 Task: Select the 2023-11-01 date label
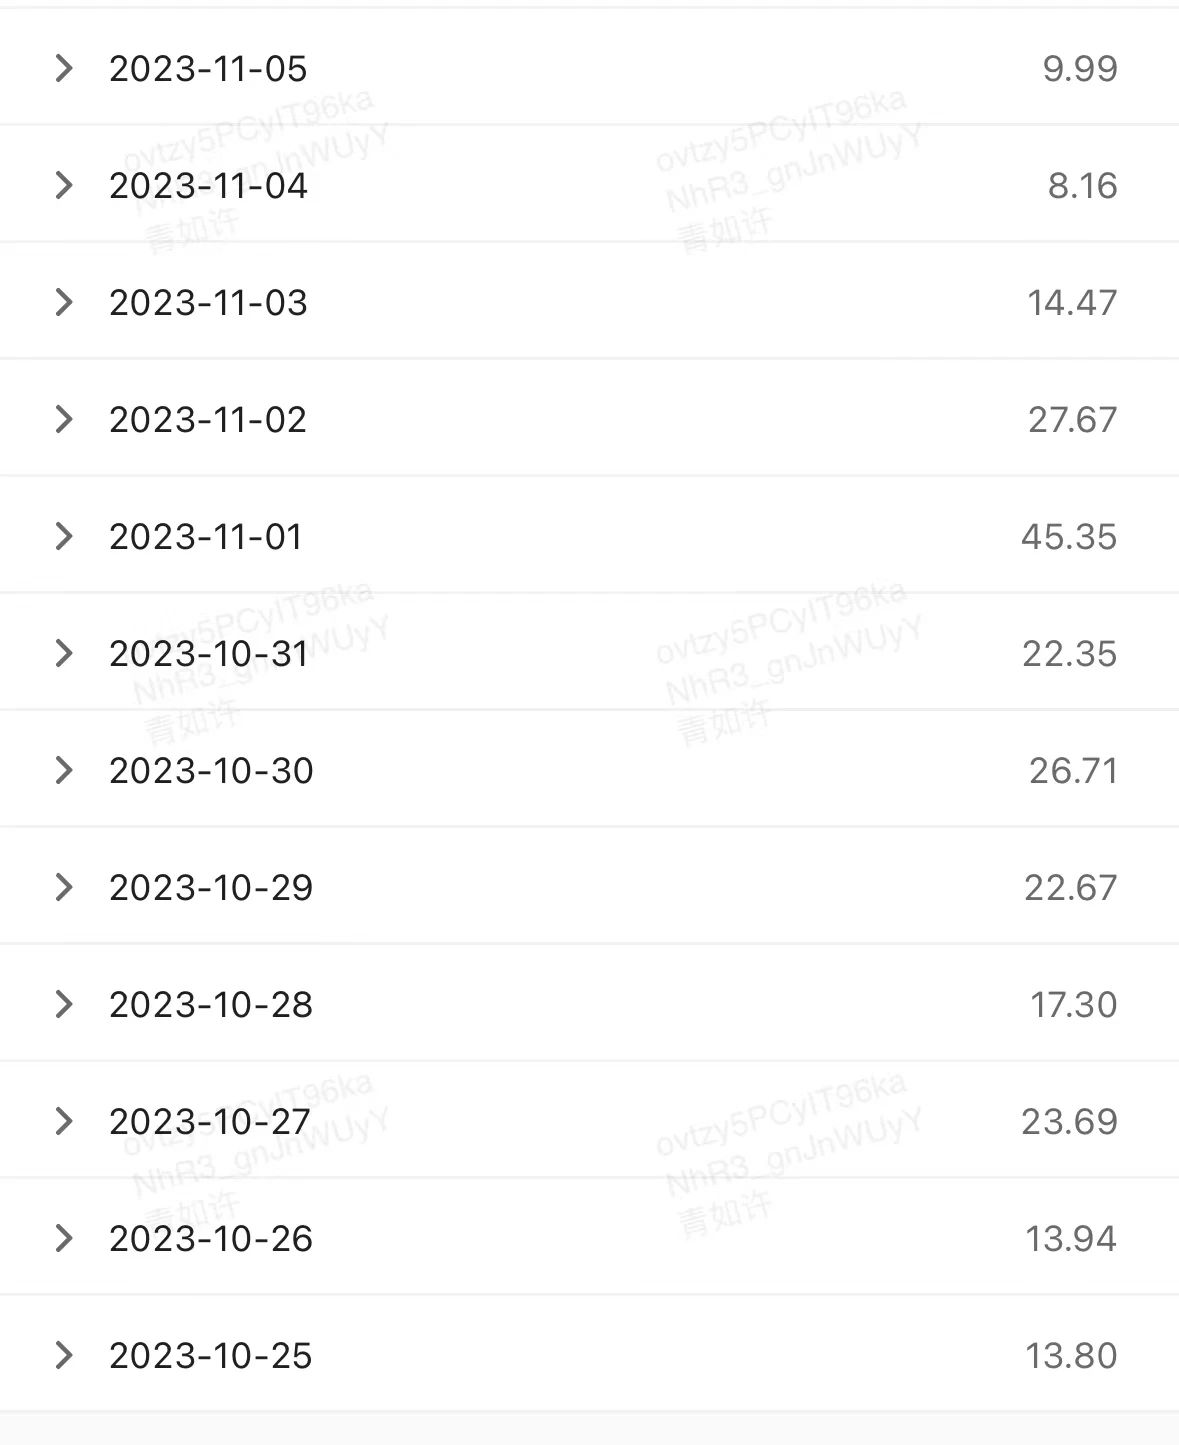pos(206,537)
